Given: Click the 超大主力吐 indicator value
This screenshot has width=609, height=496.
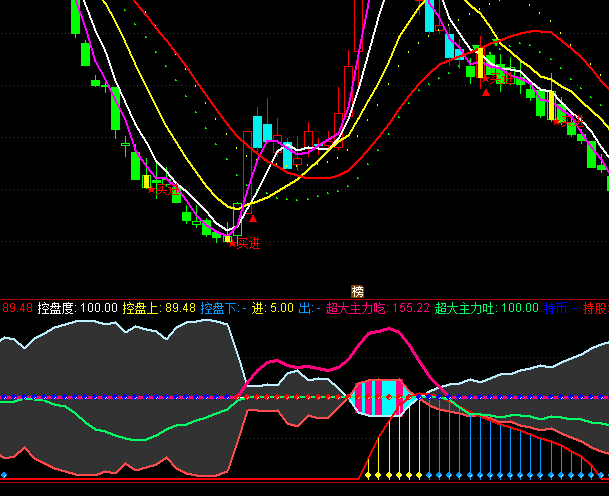Looking at the screenshot, I should point(519,308).
